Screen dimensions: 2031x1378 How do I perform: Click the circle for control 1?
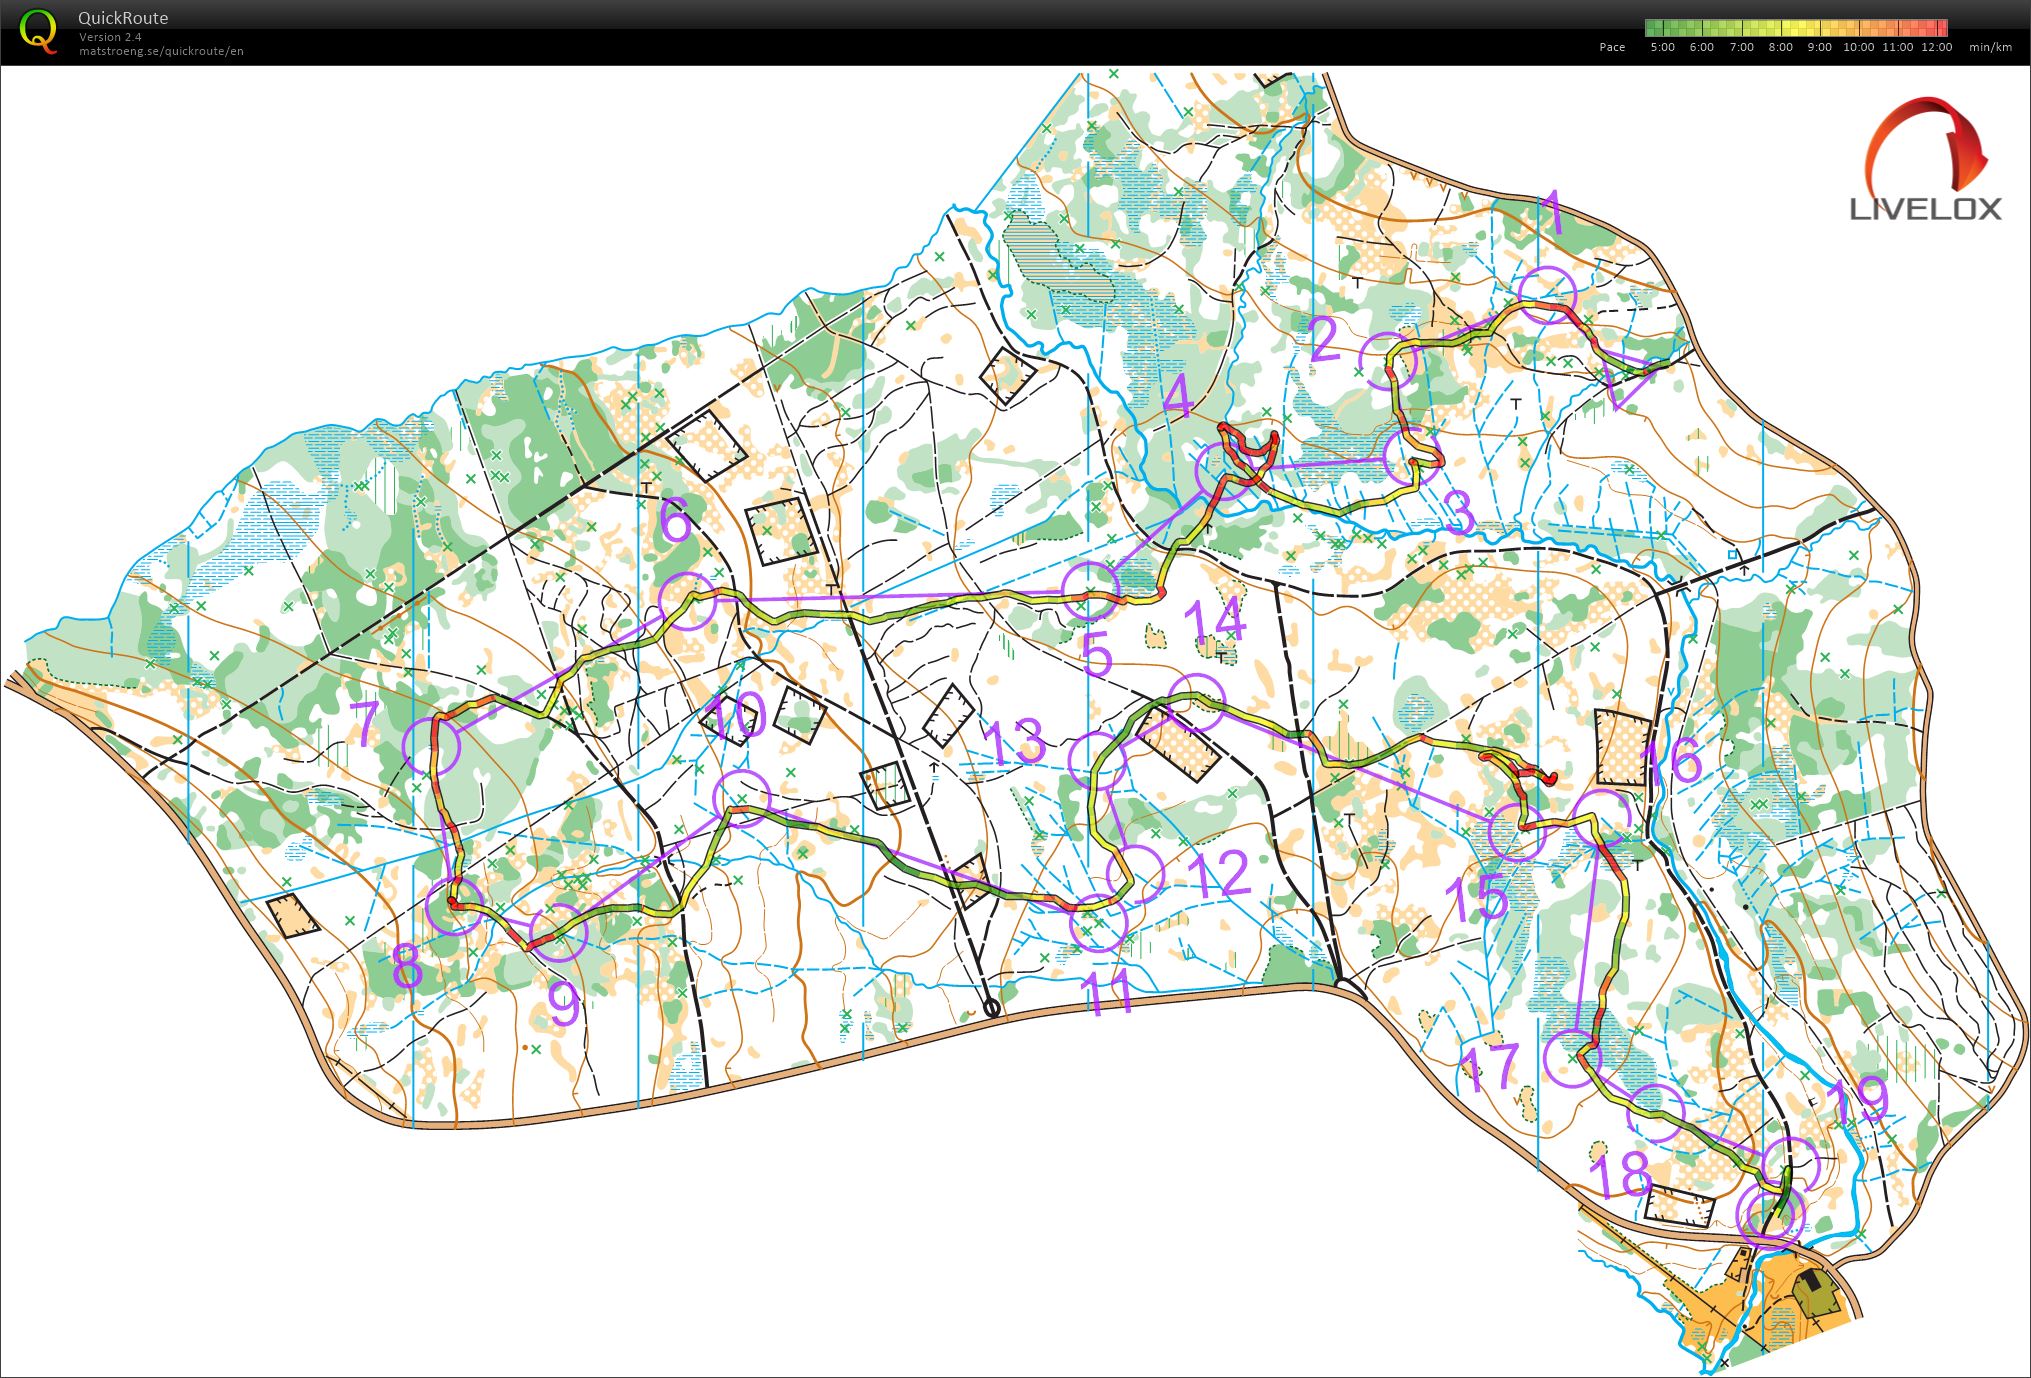(x=1547, y=295)
